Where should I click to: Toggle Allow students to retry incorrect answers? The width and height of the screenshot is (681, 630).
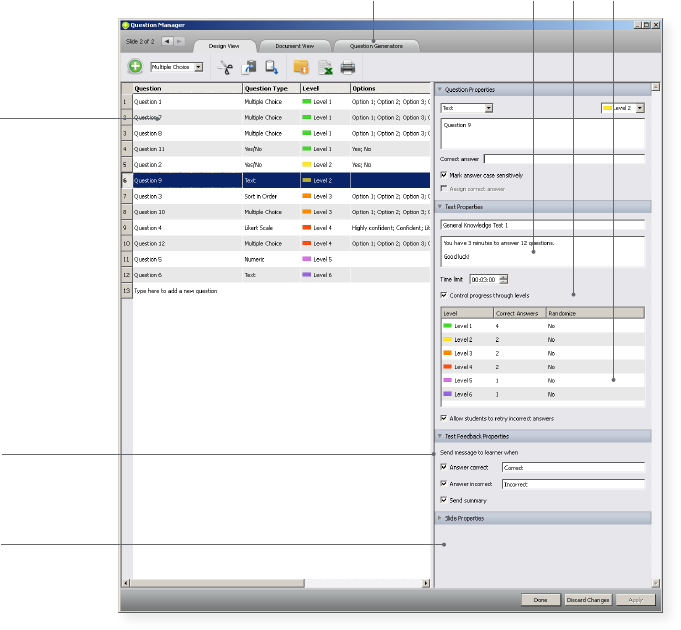(x=443, y=418)
